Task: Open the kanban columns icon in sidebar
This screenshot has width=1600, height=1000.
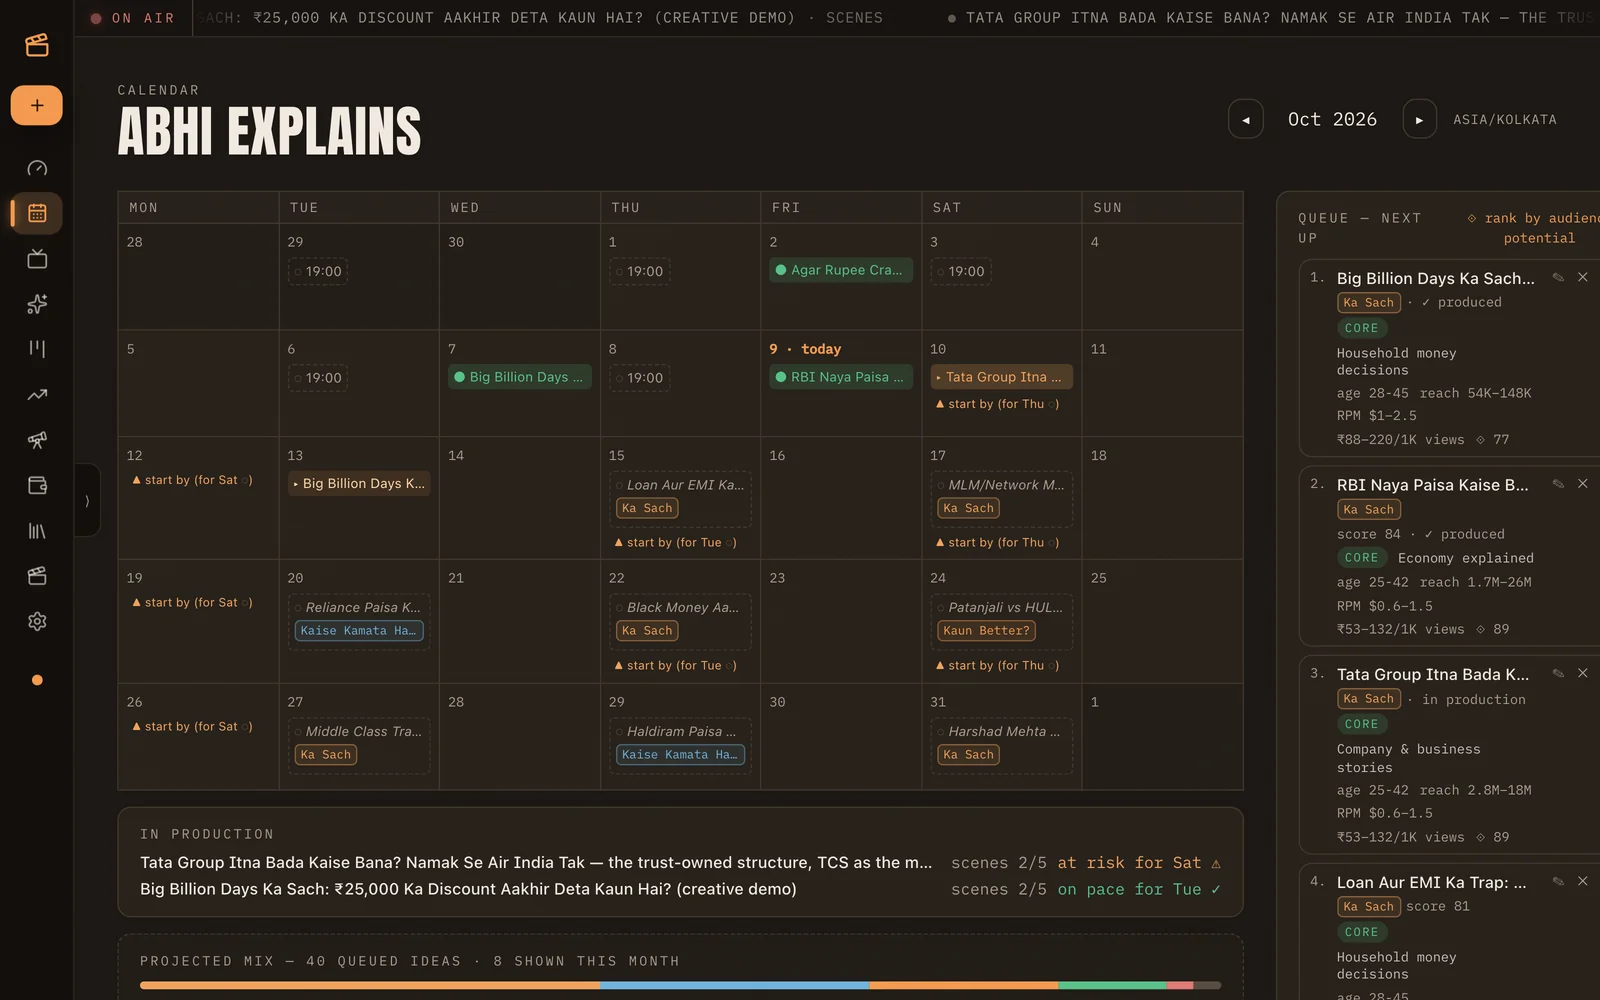Action: [x=37, y=349]
